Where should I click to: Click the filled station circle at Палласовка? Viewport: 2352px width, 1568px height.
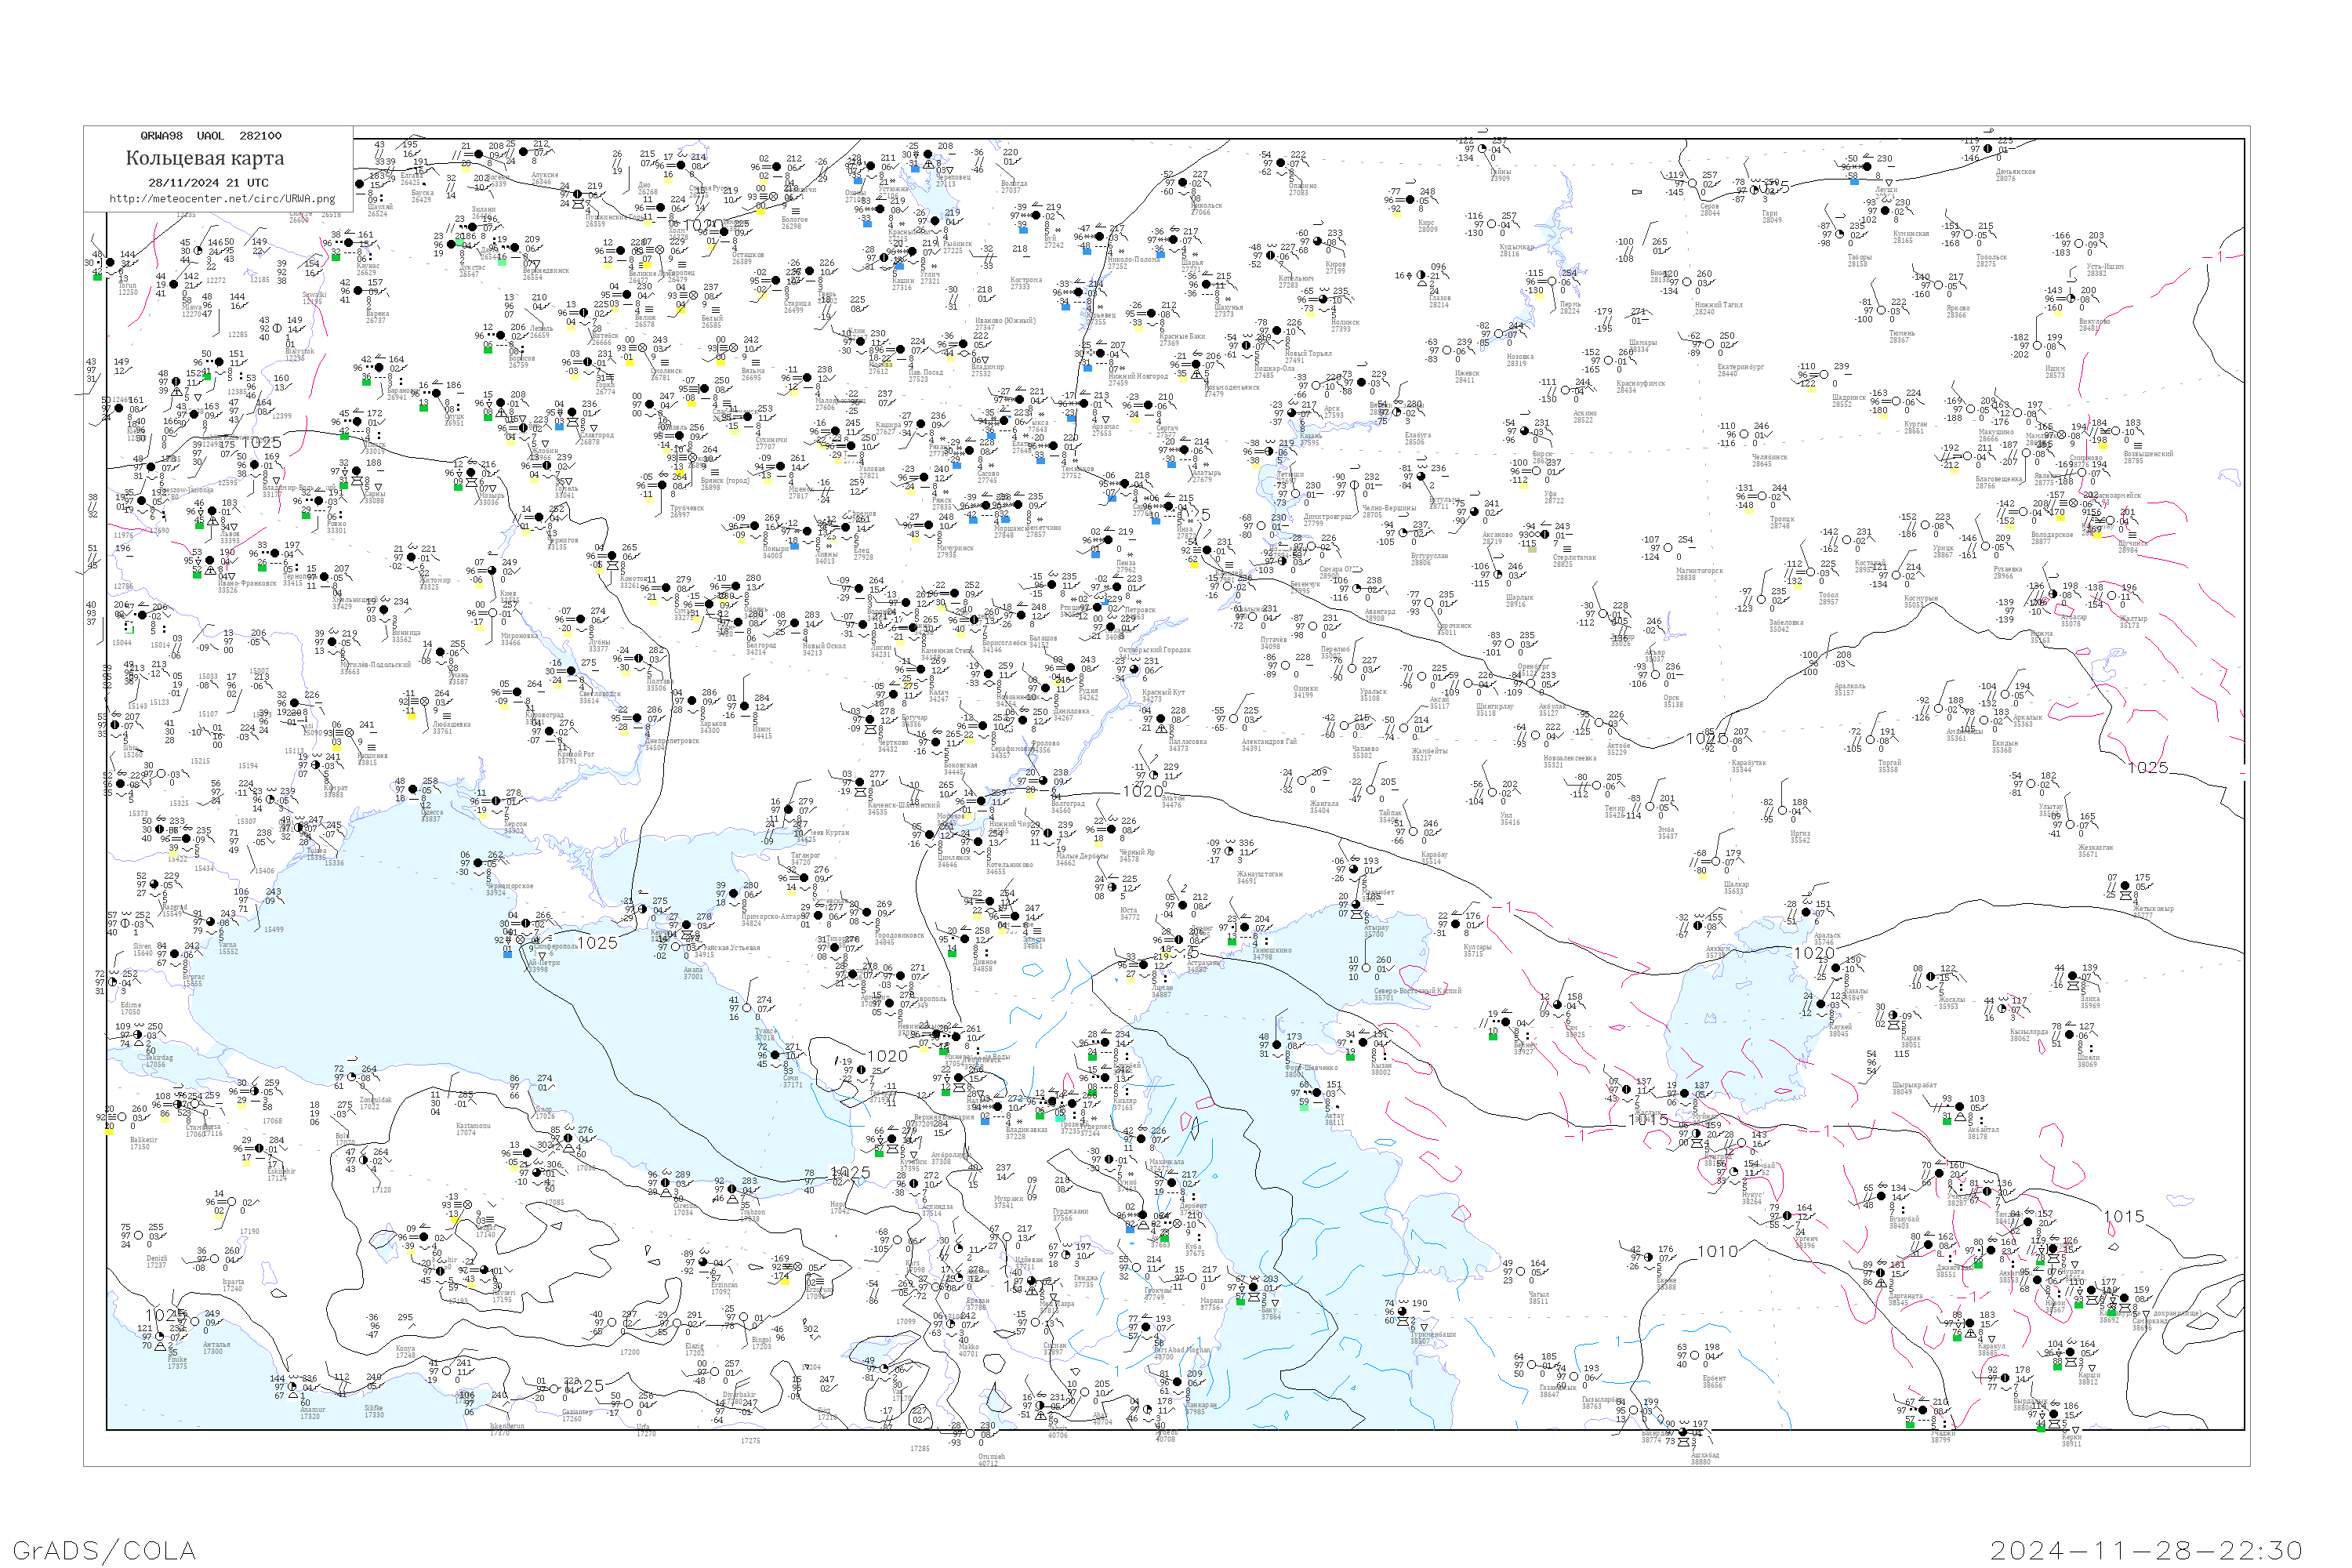(1160, 718)
